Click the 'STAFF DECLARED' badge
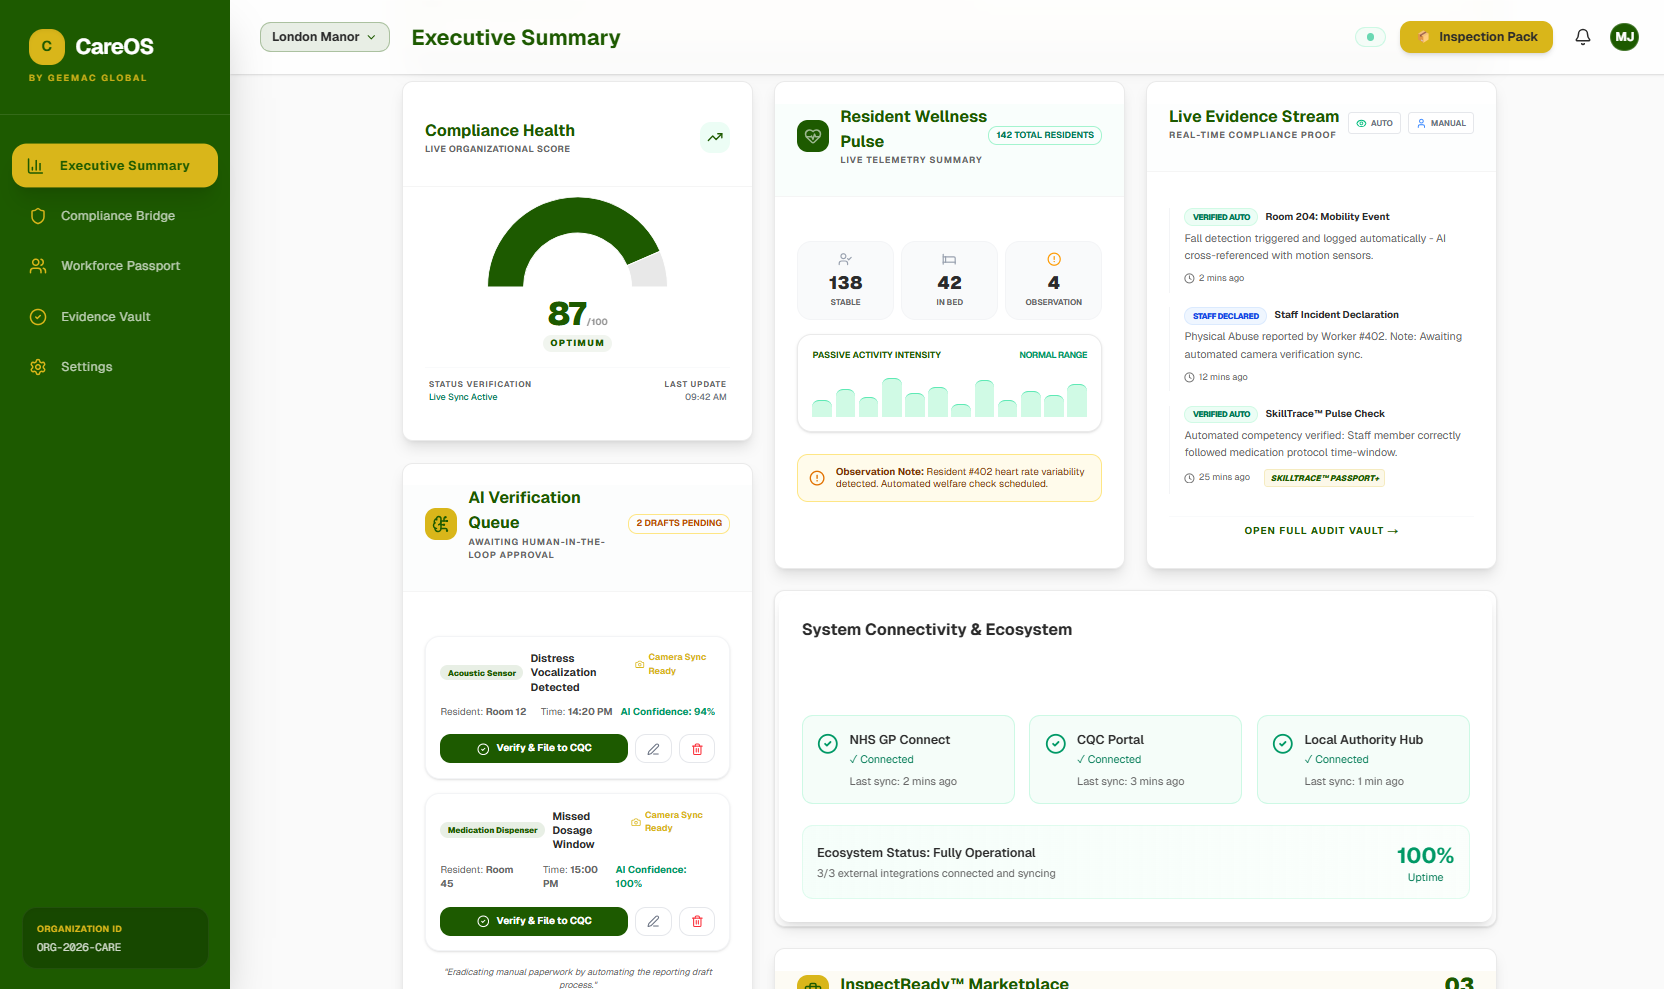The width and height of the screenshot is (1664, 989). [1226, 316]
